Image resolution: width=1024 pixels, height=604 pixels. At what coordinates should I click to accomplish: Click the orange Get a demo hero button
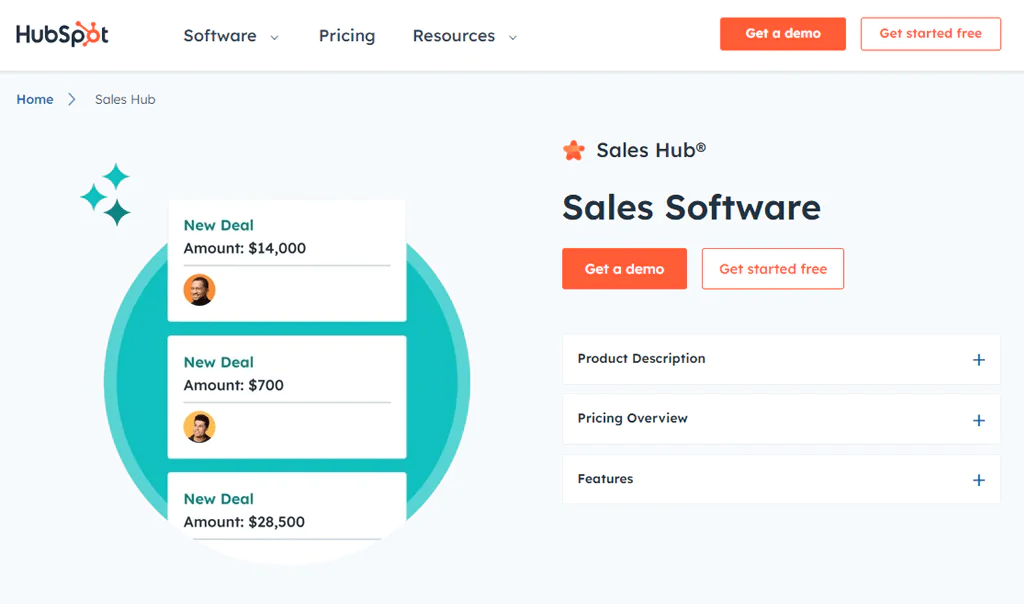624,268
